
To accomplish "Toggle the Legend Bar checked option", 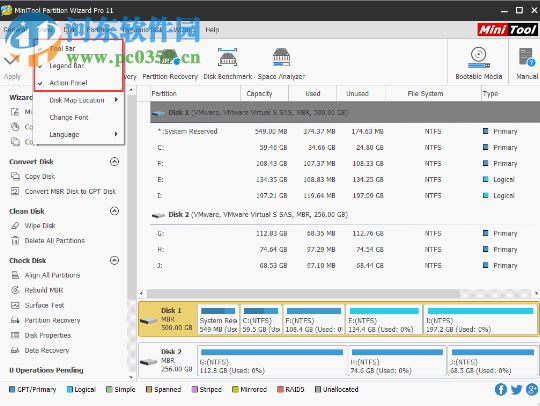I will [79, 66].
